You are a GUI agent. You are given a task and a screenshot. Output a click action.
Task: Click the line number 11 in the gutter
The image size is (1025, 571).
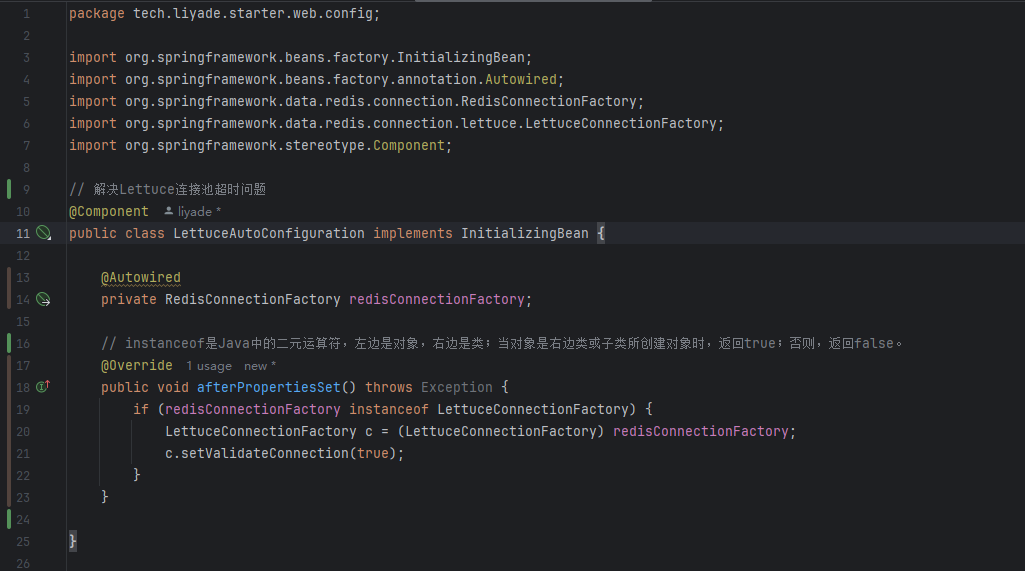coord(23,234)
